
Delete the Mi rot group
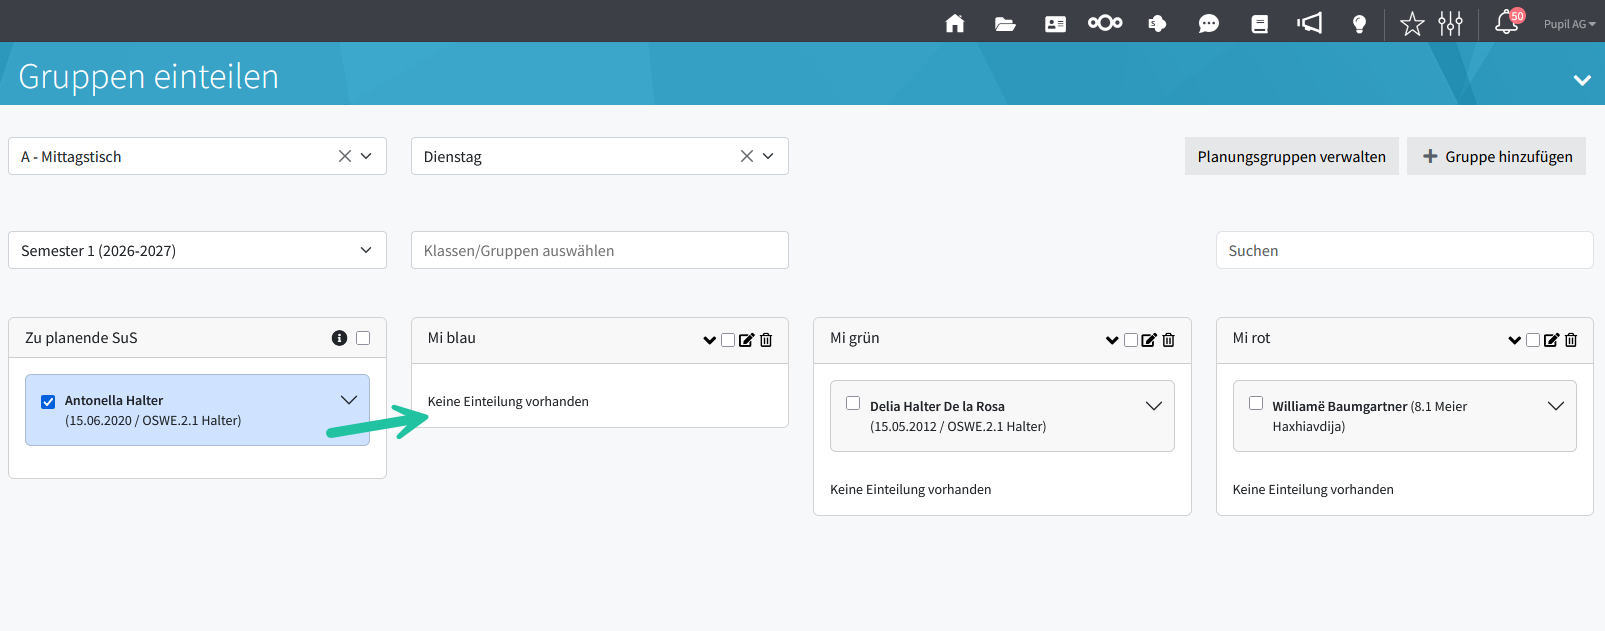(1571, 340)
